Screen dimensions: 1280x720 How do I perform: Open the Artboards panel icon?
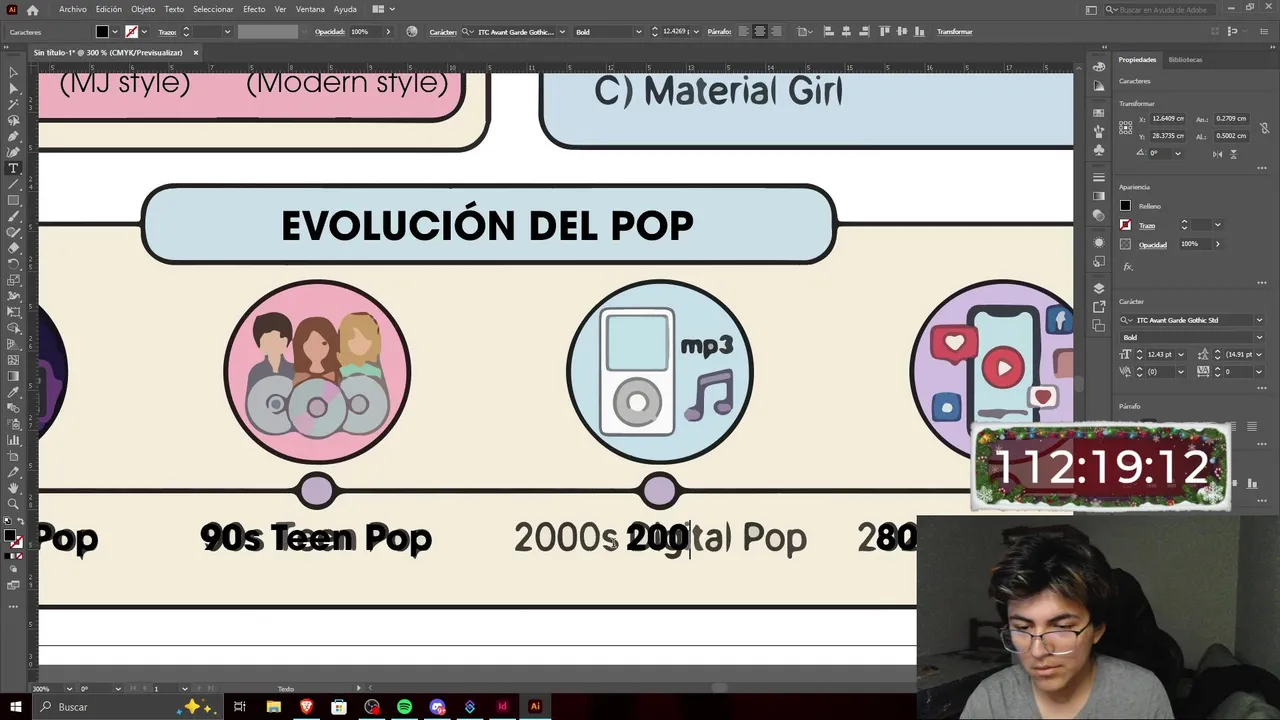coord(1099,325)
